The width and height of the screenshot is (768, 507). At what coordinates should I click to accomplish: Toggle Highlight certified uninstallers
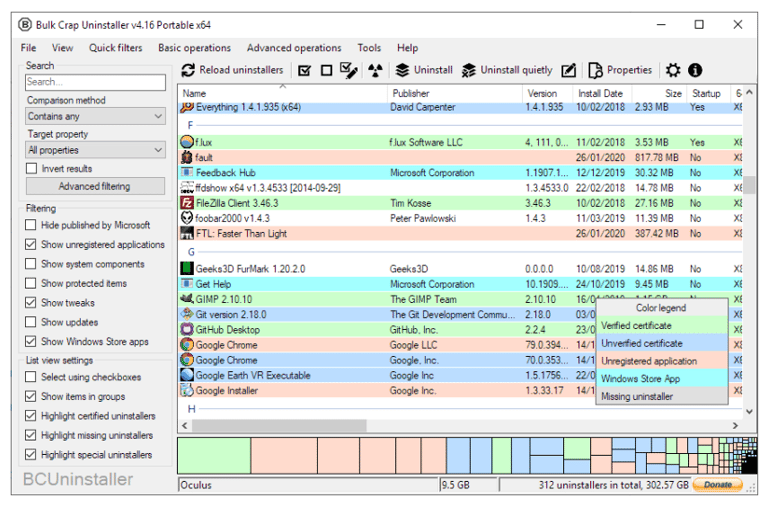click(30, 415)
